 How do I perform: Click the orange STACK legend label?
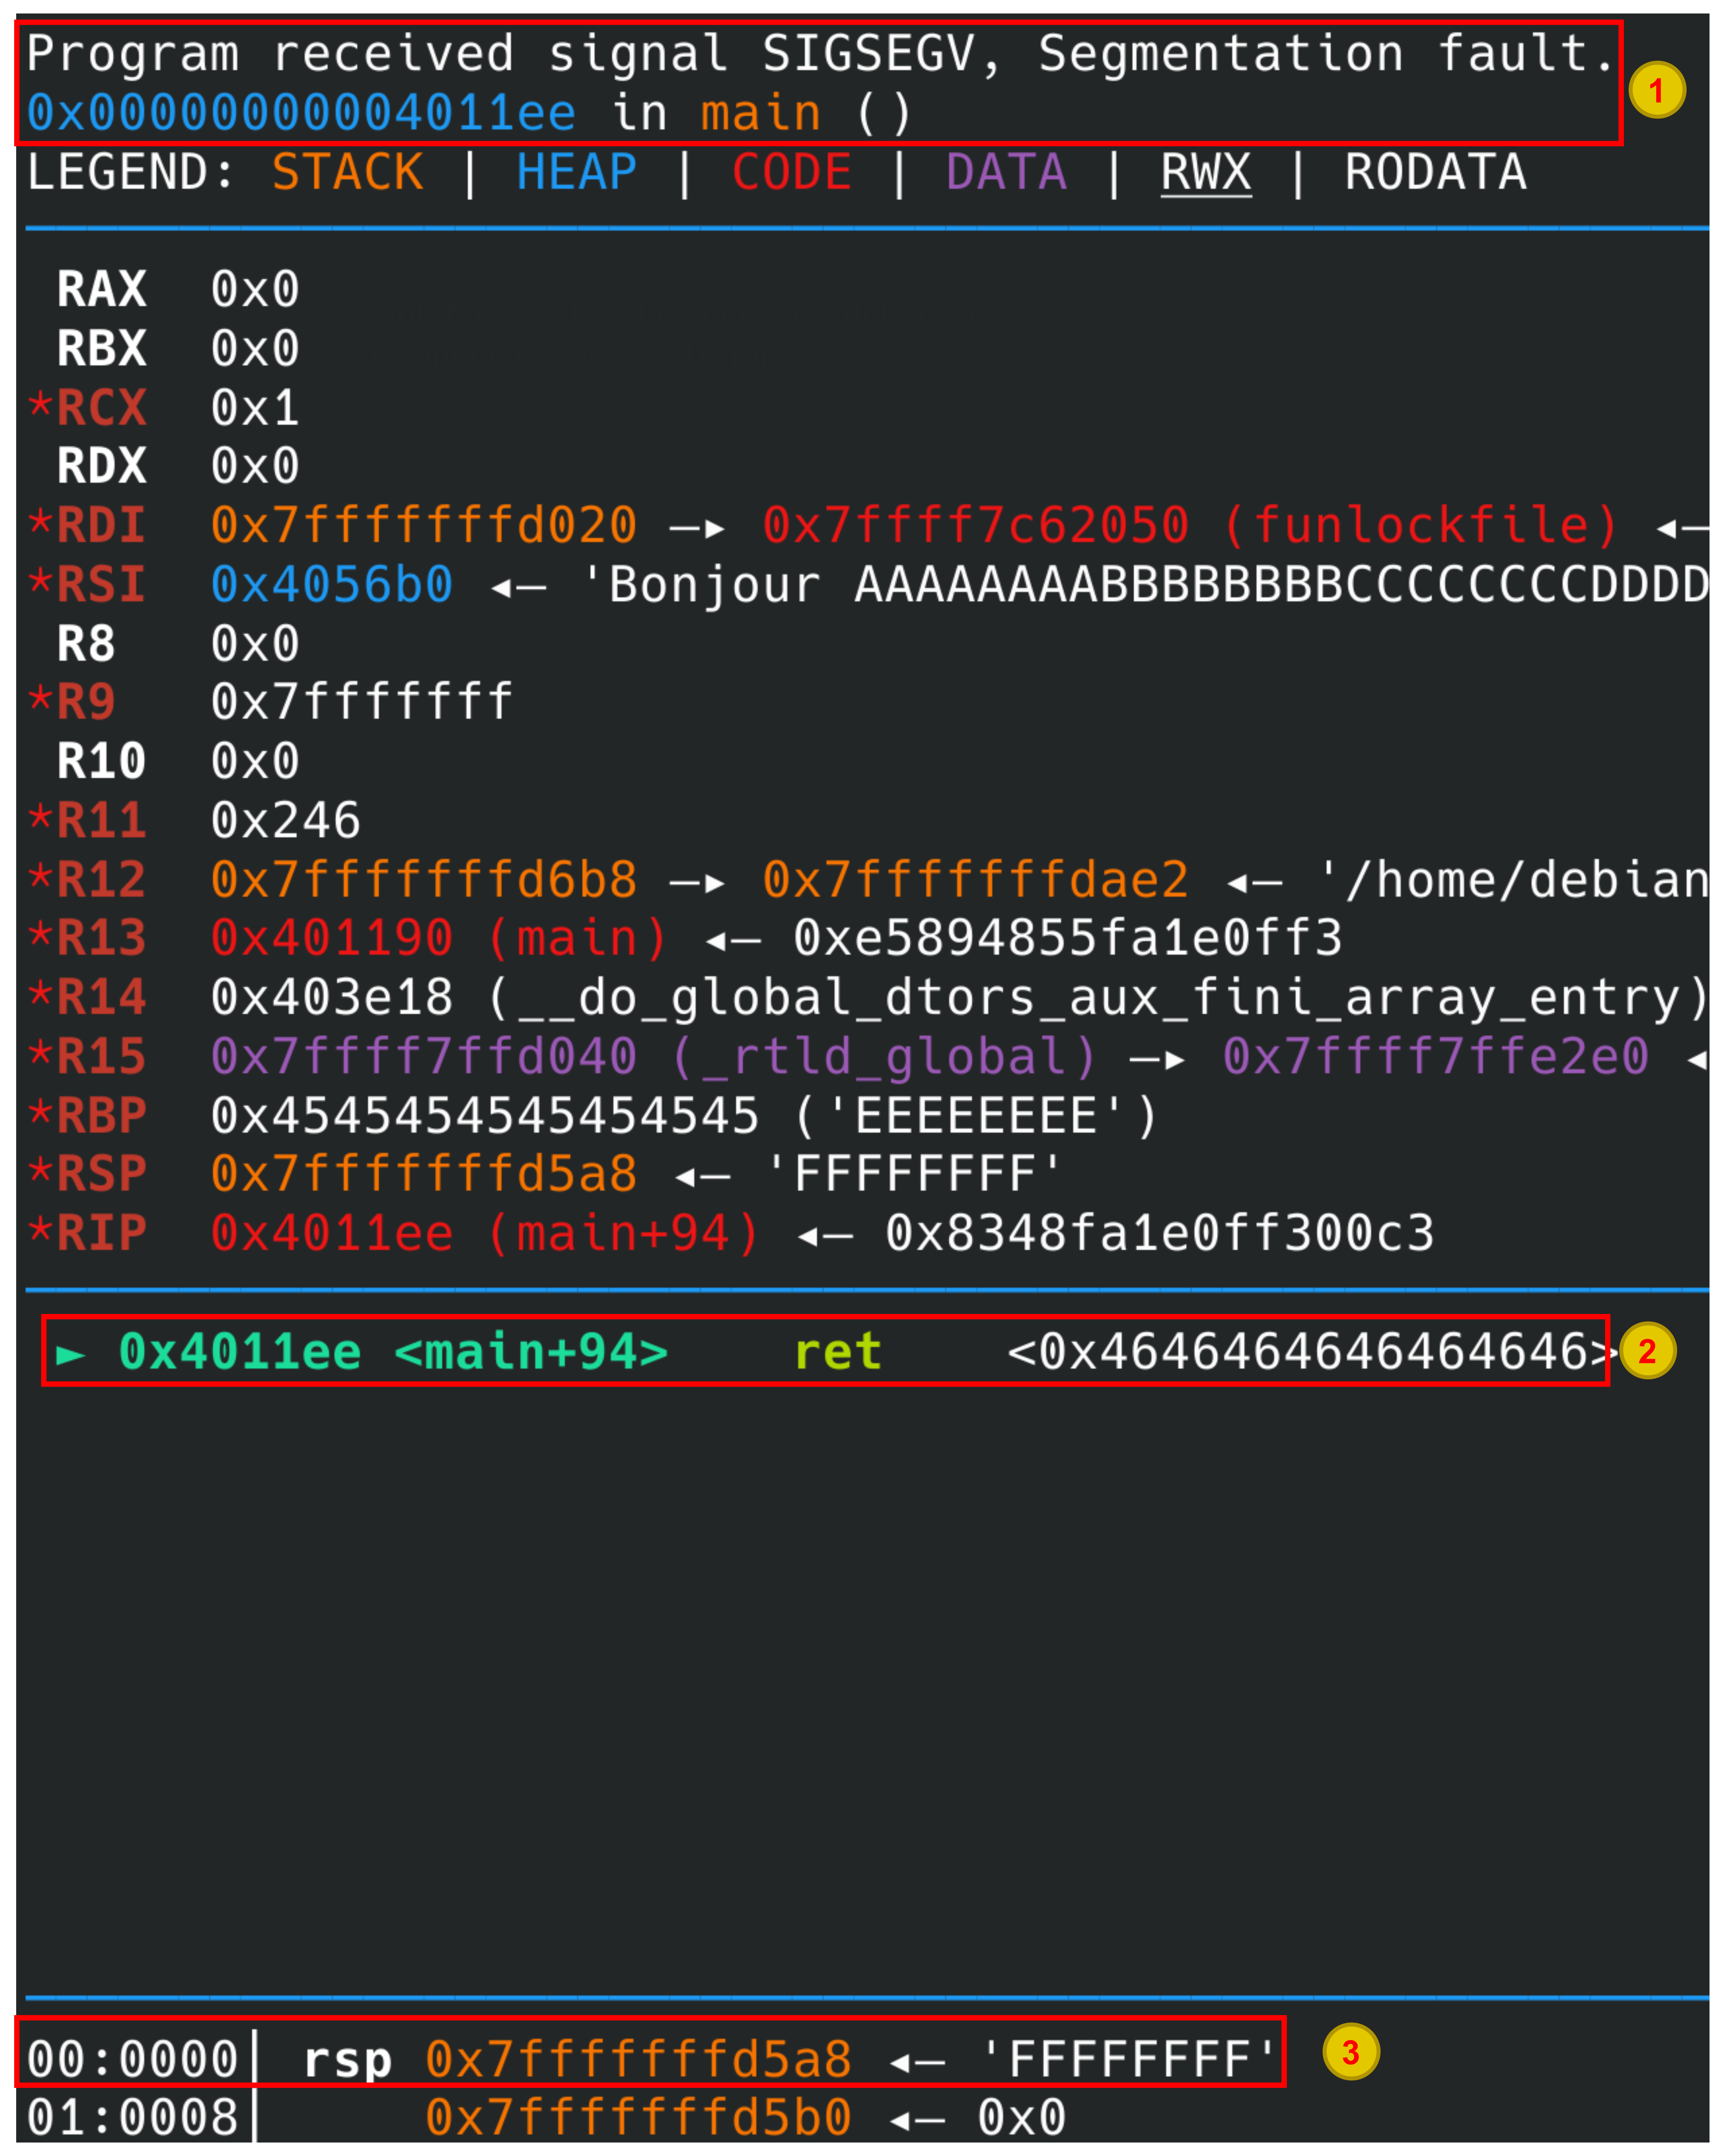[347, 172]
